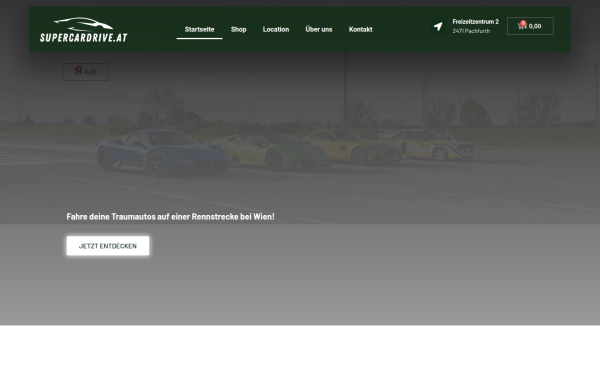This screenshot has width=600, height=375.
Task: Click the headline about Traumautos bei Wien
Action: [x=170, y=217]
